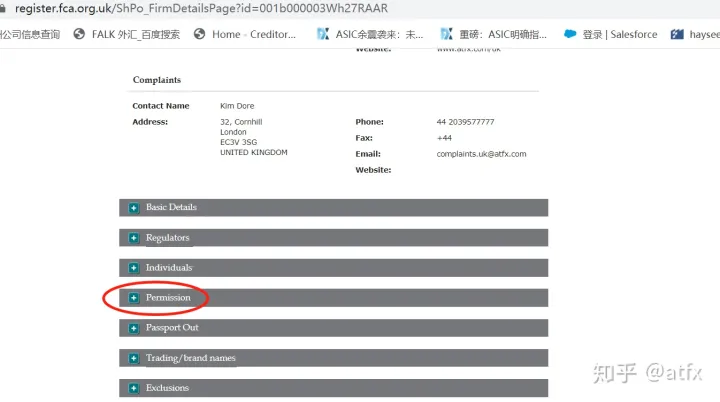Click the Salesforce cloud bookmark icon

[x=570, y=34]
